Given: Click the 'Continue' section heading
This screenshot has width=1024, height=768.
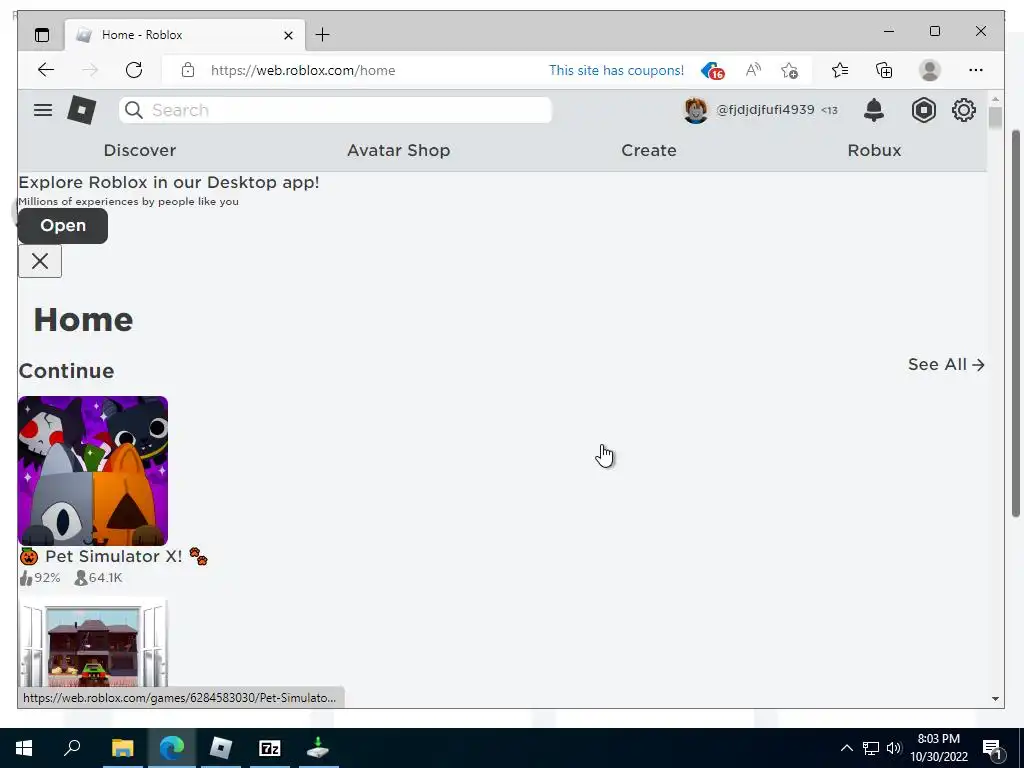Looking at the screenshot, I should (x=67, y=371).
